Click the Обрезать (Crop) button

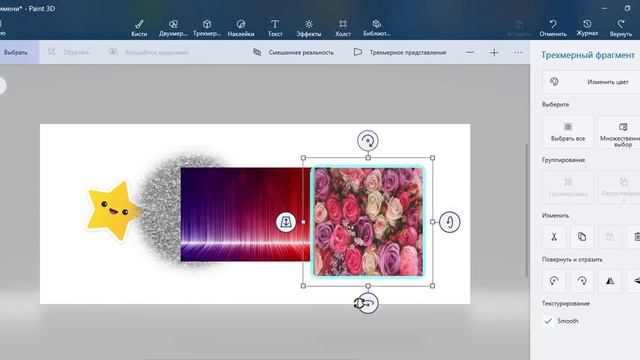[x=69, y=52]
